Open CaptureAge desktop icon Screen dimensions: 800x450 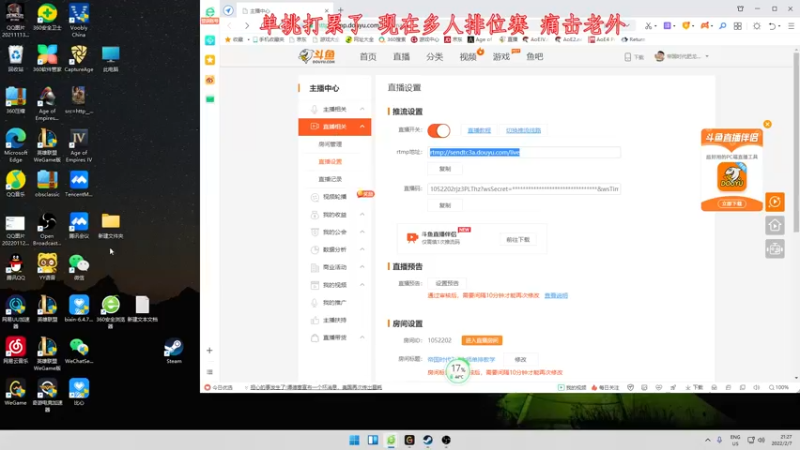pos(79,58)
